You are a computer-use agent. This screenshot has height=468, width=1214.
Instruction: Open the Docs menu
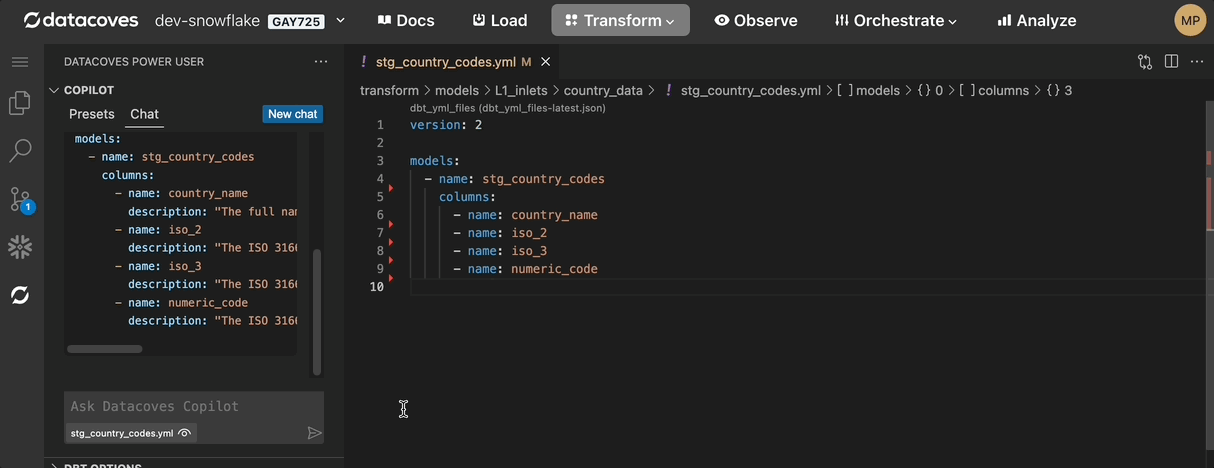(x=406, y=20)
